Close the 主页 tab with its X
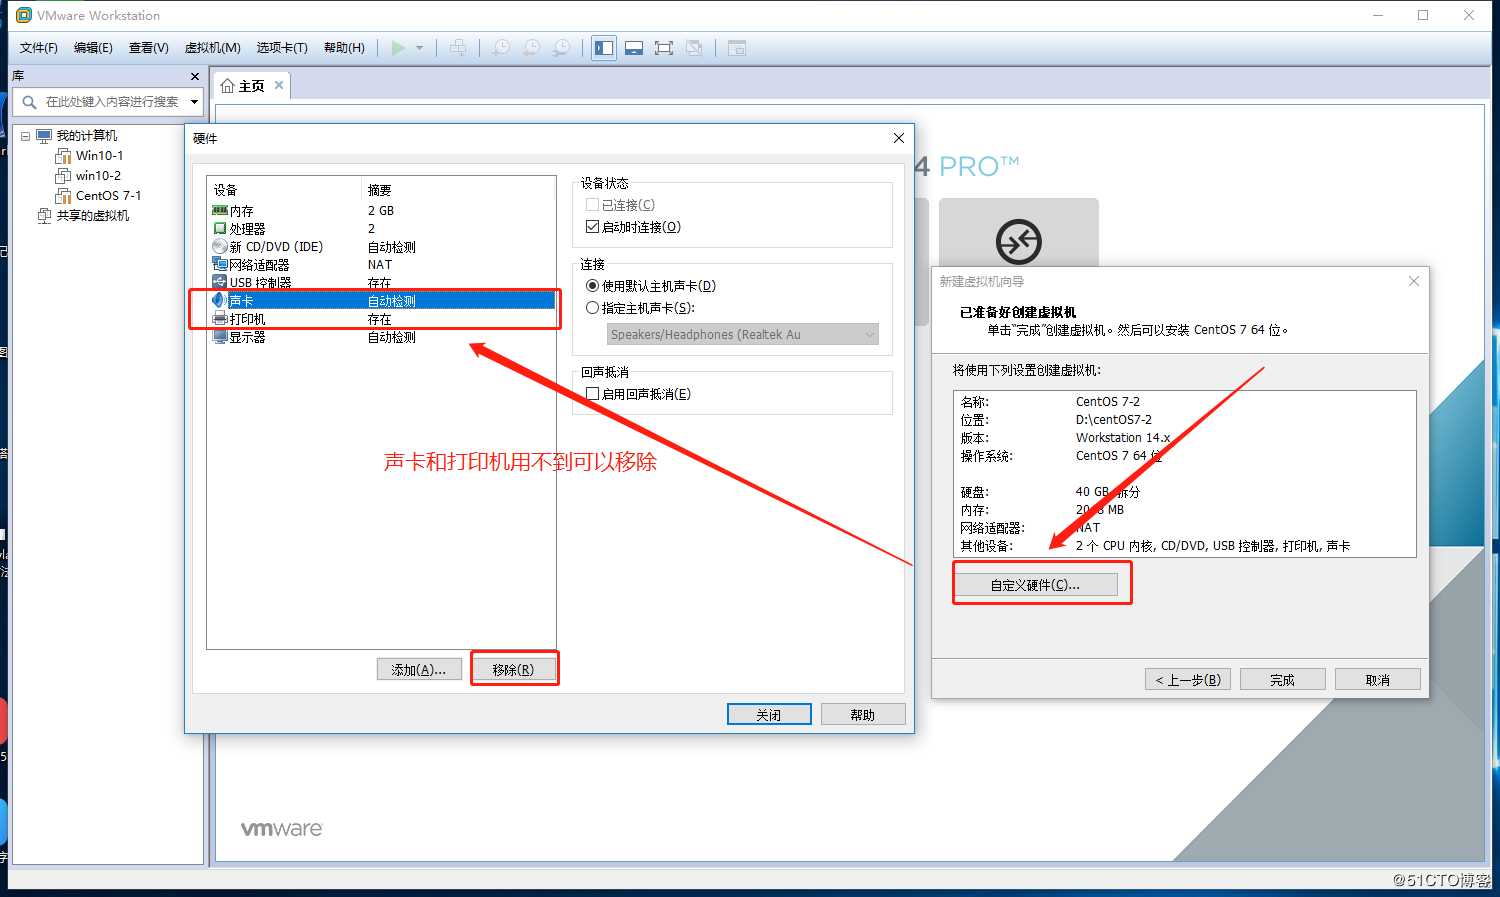The width and height of the screenshot is (1500, 897). 279,85
